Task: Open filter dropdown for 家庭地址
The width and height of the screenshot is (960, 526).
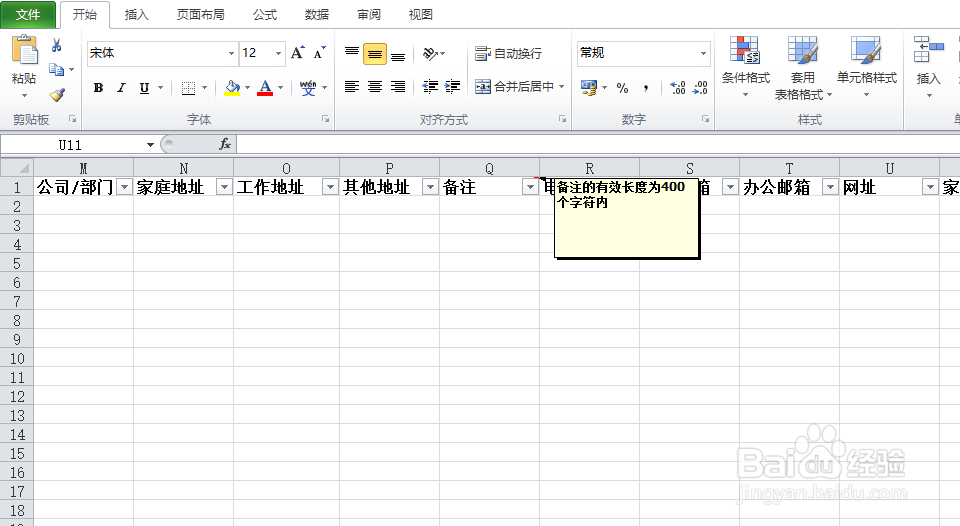Action: (225, 187)
